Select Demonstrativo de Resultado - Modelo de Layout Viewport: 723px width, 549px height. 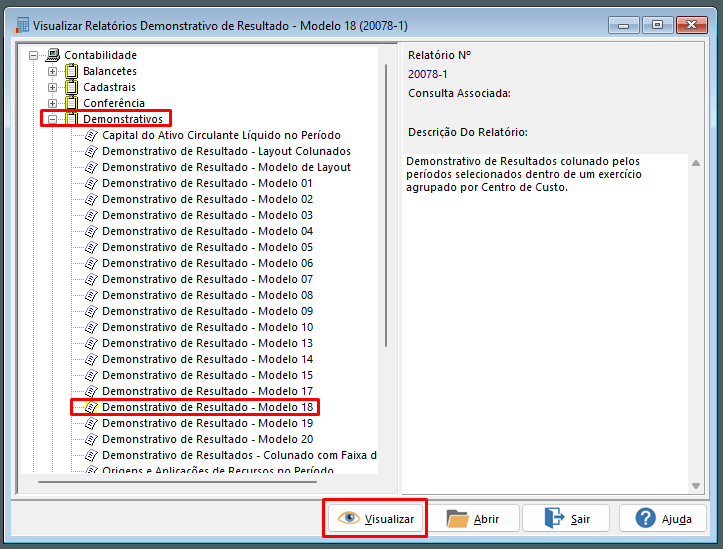226,167
